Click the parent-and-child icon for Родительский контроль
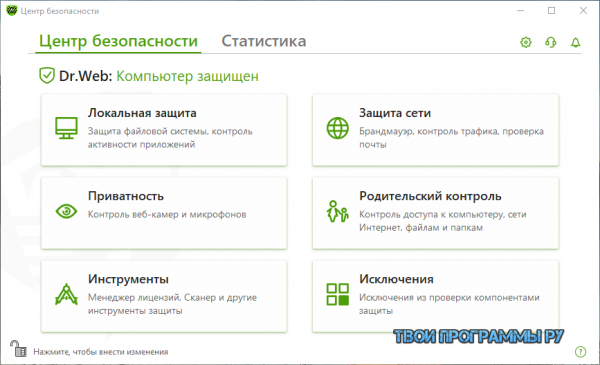The image size is (600, 365). [338, 211]
